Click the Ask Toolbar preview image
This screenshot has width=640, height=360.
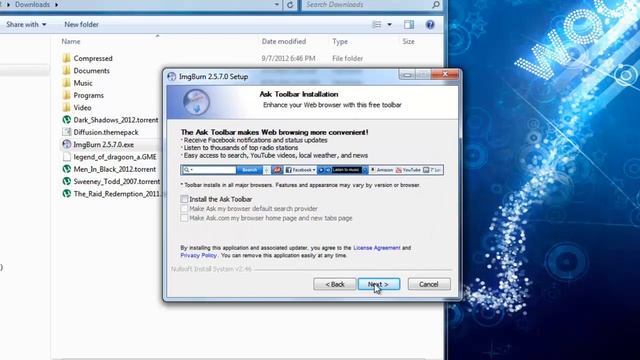pos(312,170)
